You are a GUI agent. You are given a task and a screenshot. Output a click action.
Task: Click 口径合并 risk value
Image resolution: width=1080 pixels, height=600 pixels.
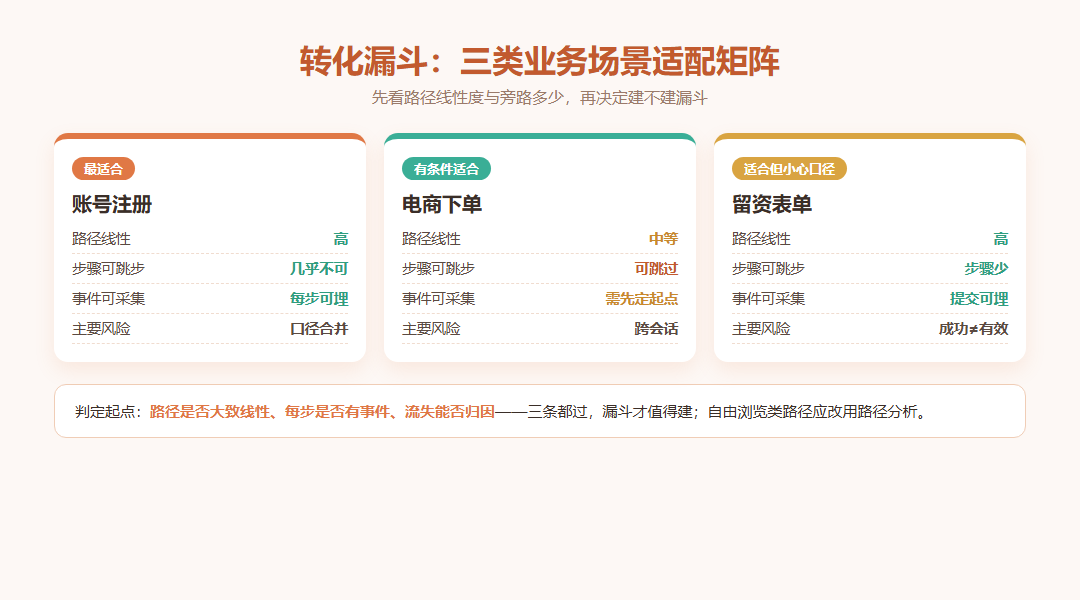pyautogui.click(x=319, y=329)
